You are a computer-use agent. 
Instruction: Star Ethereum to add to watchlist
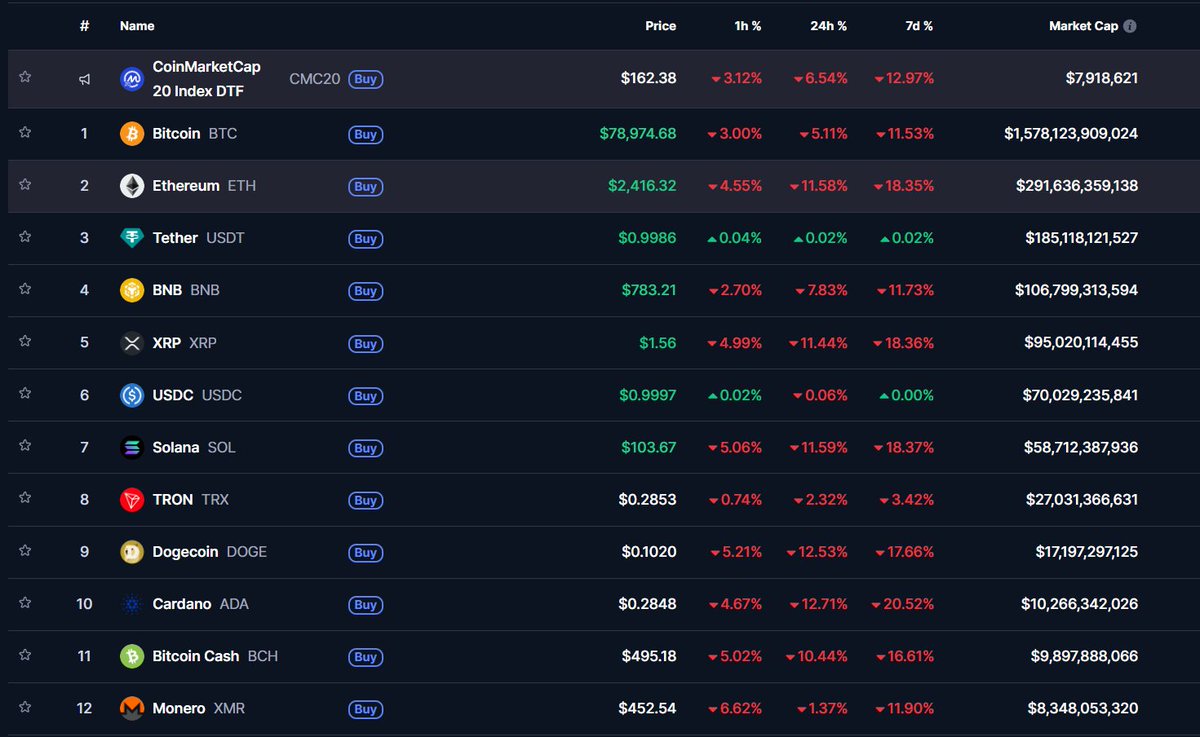[x=25, y=184]
